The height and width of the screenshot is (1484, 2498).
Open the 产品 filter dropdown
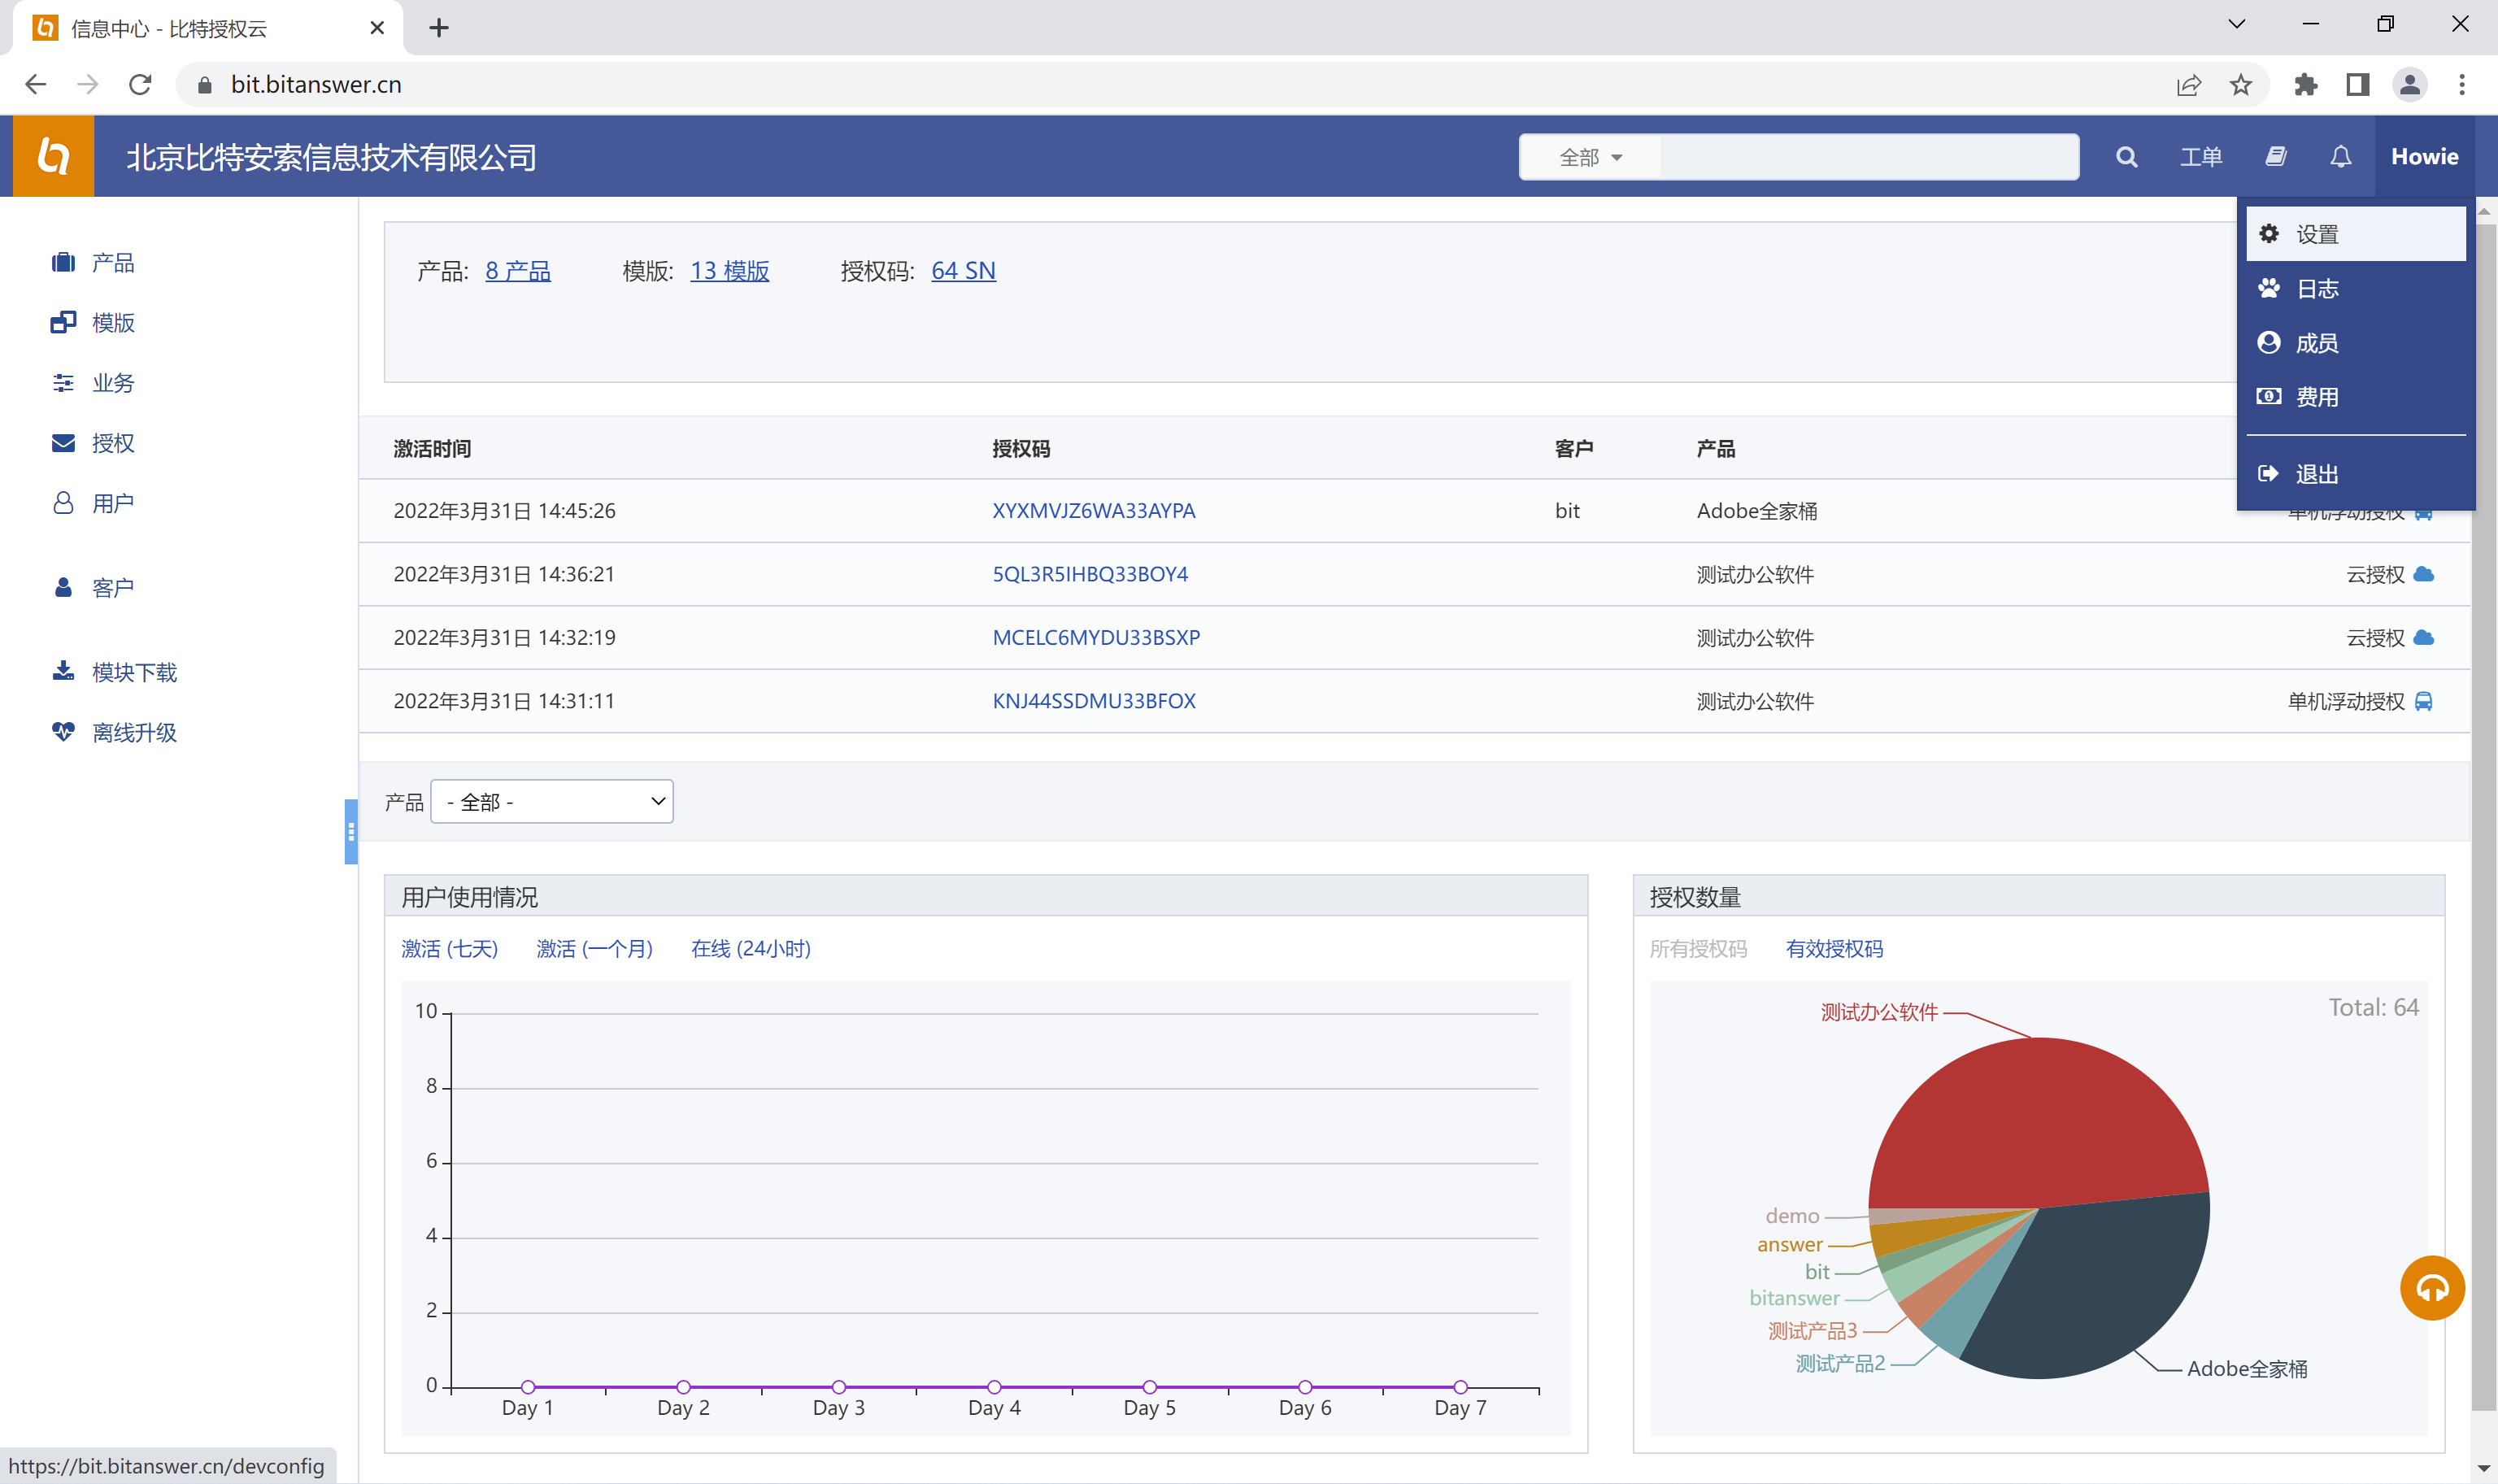click(551, 801)
